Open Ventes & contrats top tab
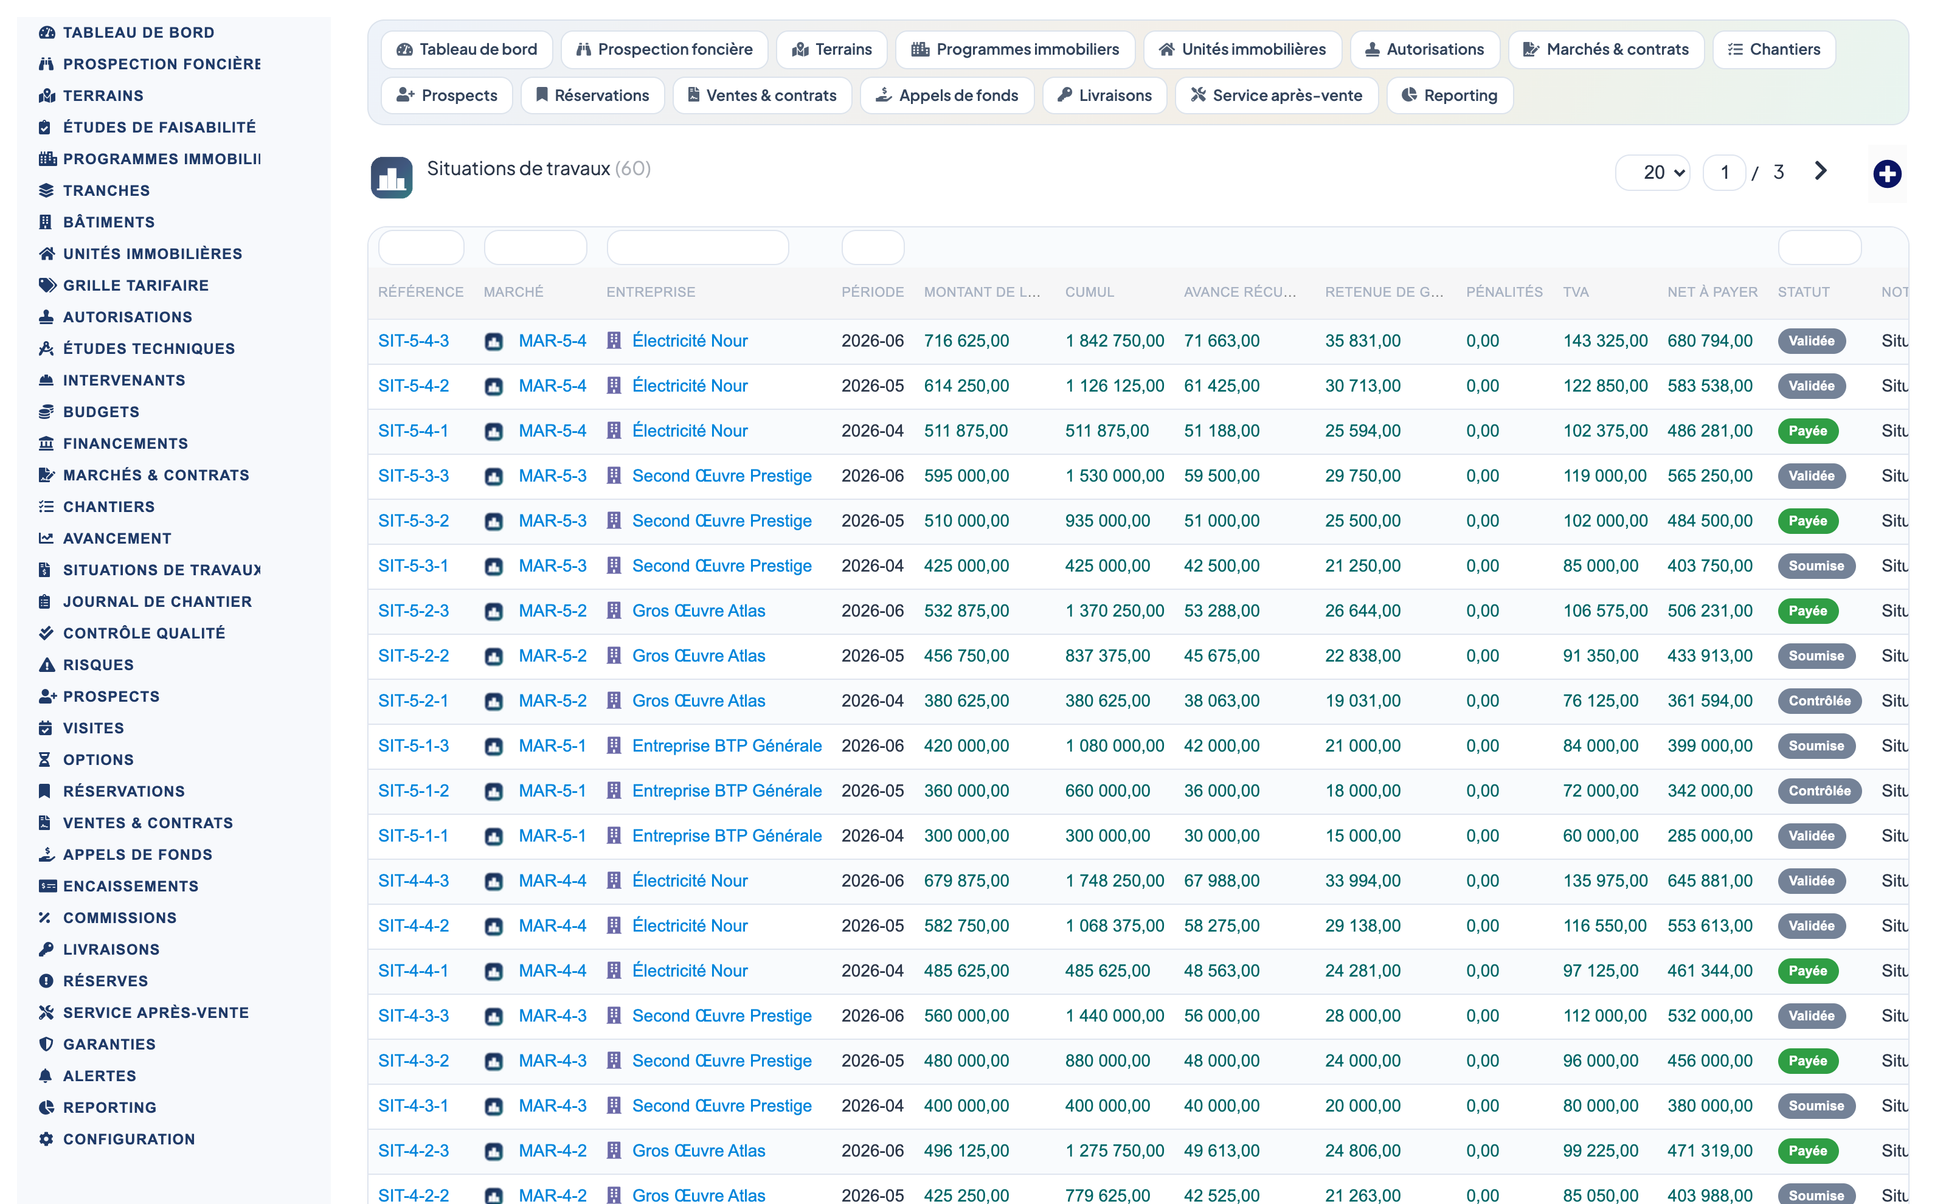Screen dimensions: 1946x1204 tap(762, 95)
